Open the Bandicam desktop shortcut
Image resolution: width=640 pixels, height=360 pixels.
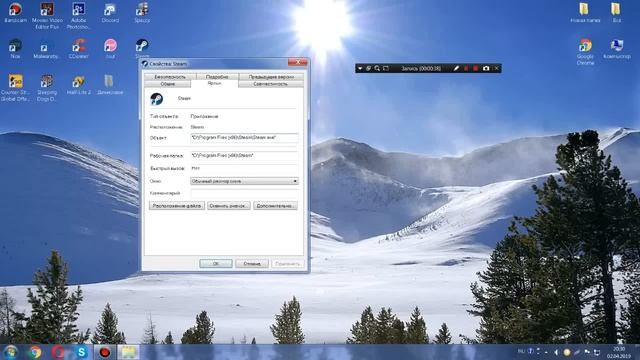click(x=16, y=12)
